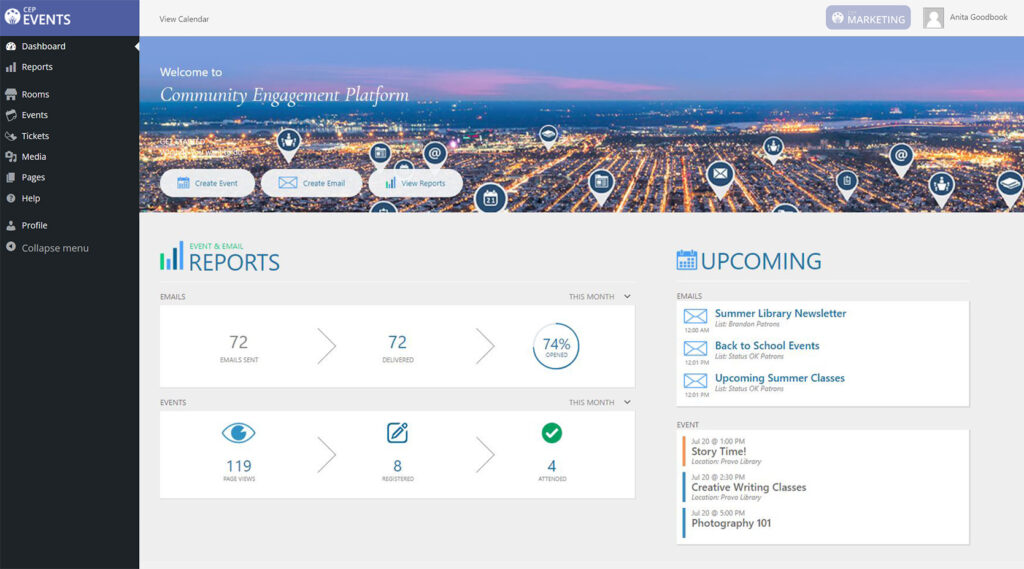This screenshot has height=569, width=1024.
Task: Select Tickets from the sidebar menu
Action: tap(35, 136)
